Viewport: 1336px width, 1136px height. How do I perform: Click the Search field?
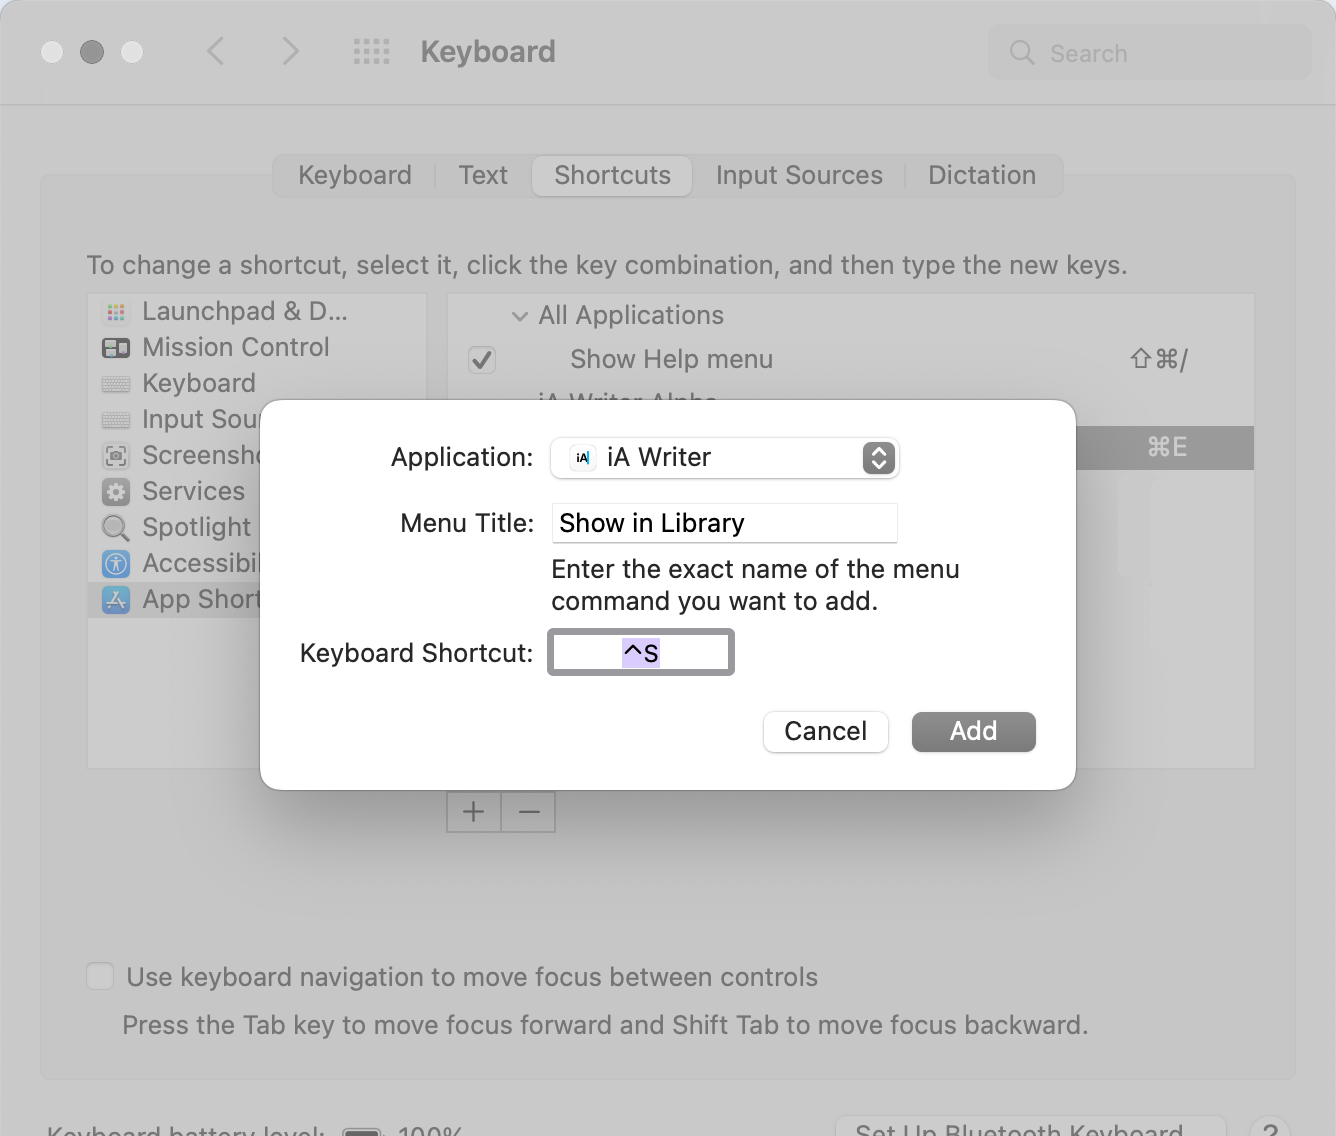pyautogui.click(x=1150, y=53)
